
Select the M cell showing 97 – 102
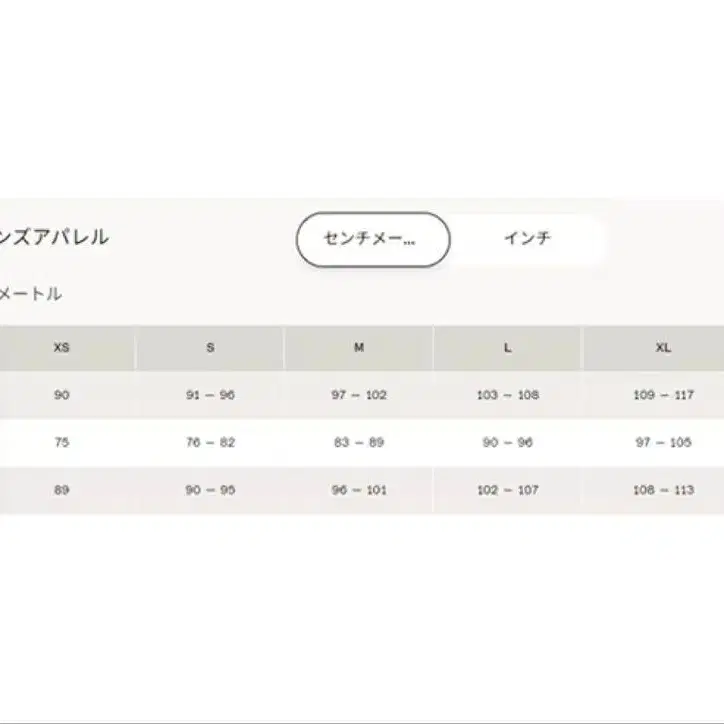pyautogui.click(x=359, y=395)
